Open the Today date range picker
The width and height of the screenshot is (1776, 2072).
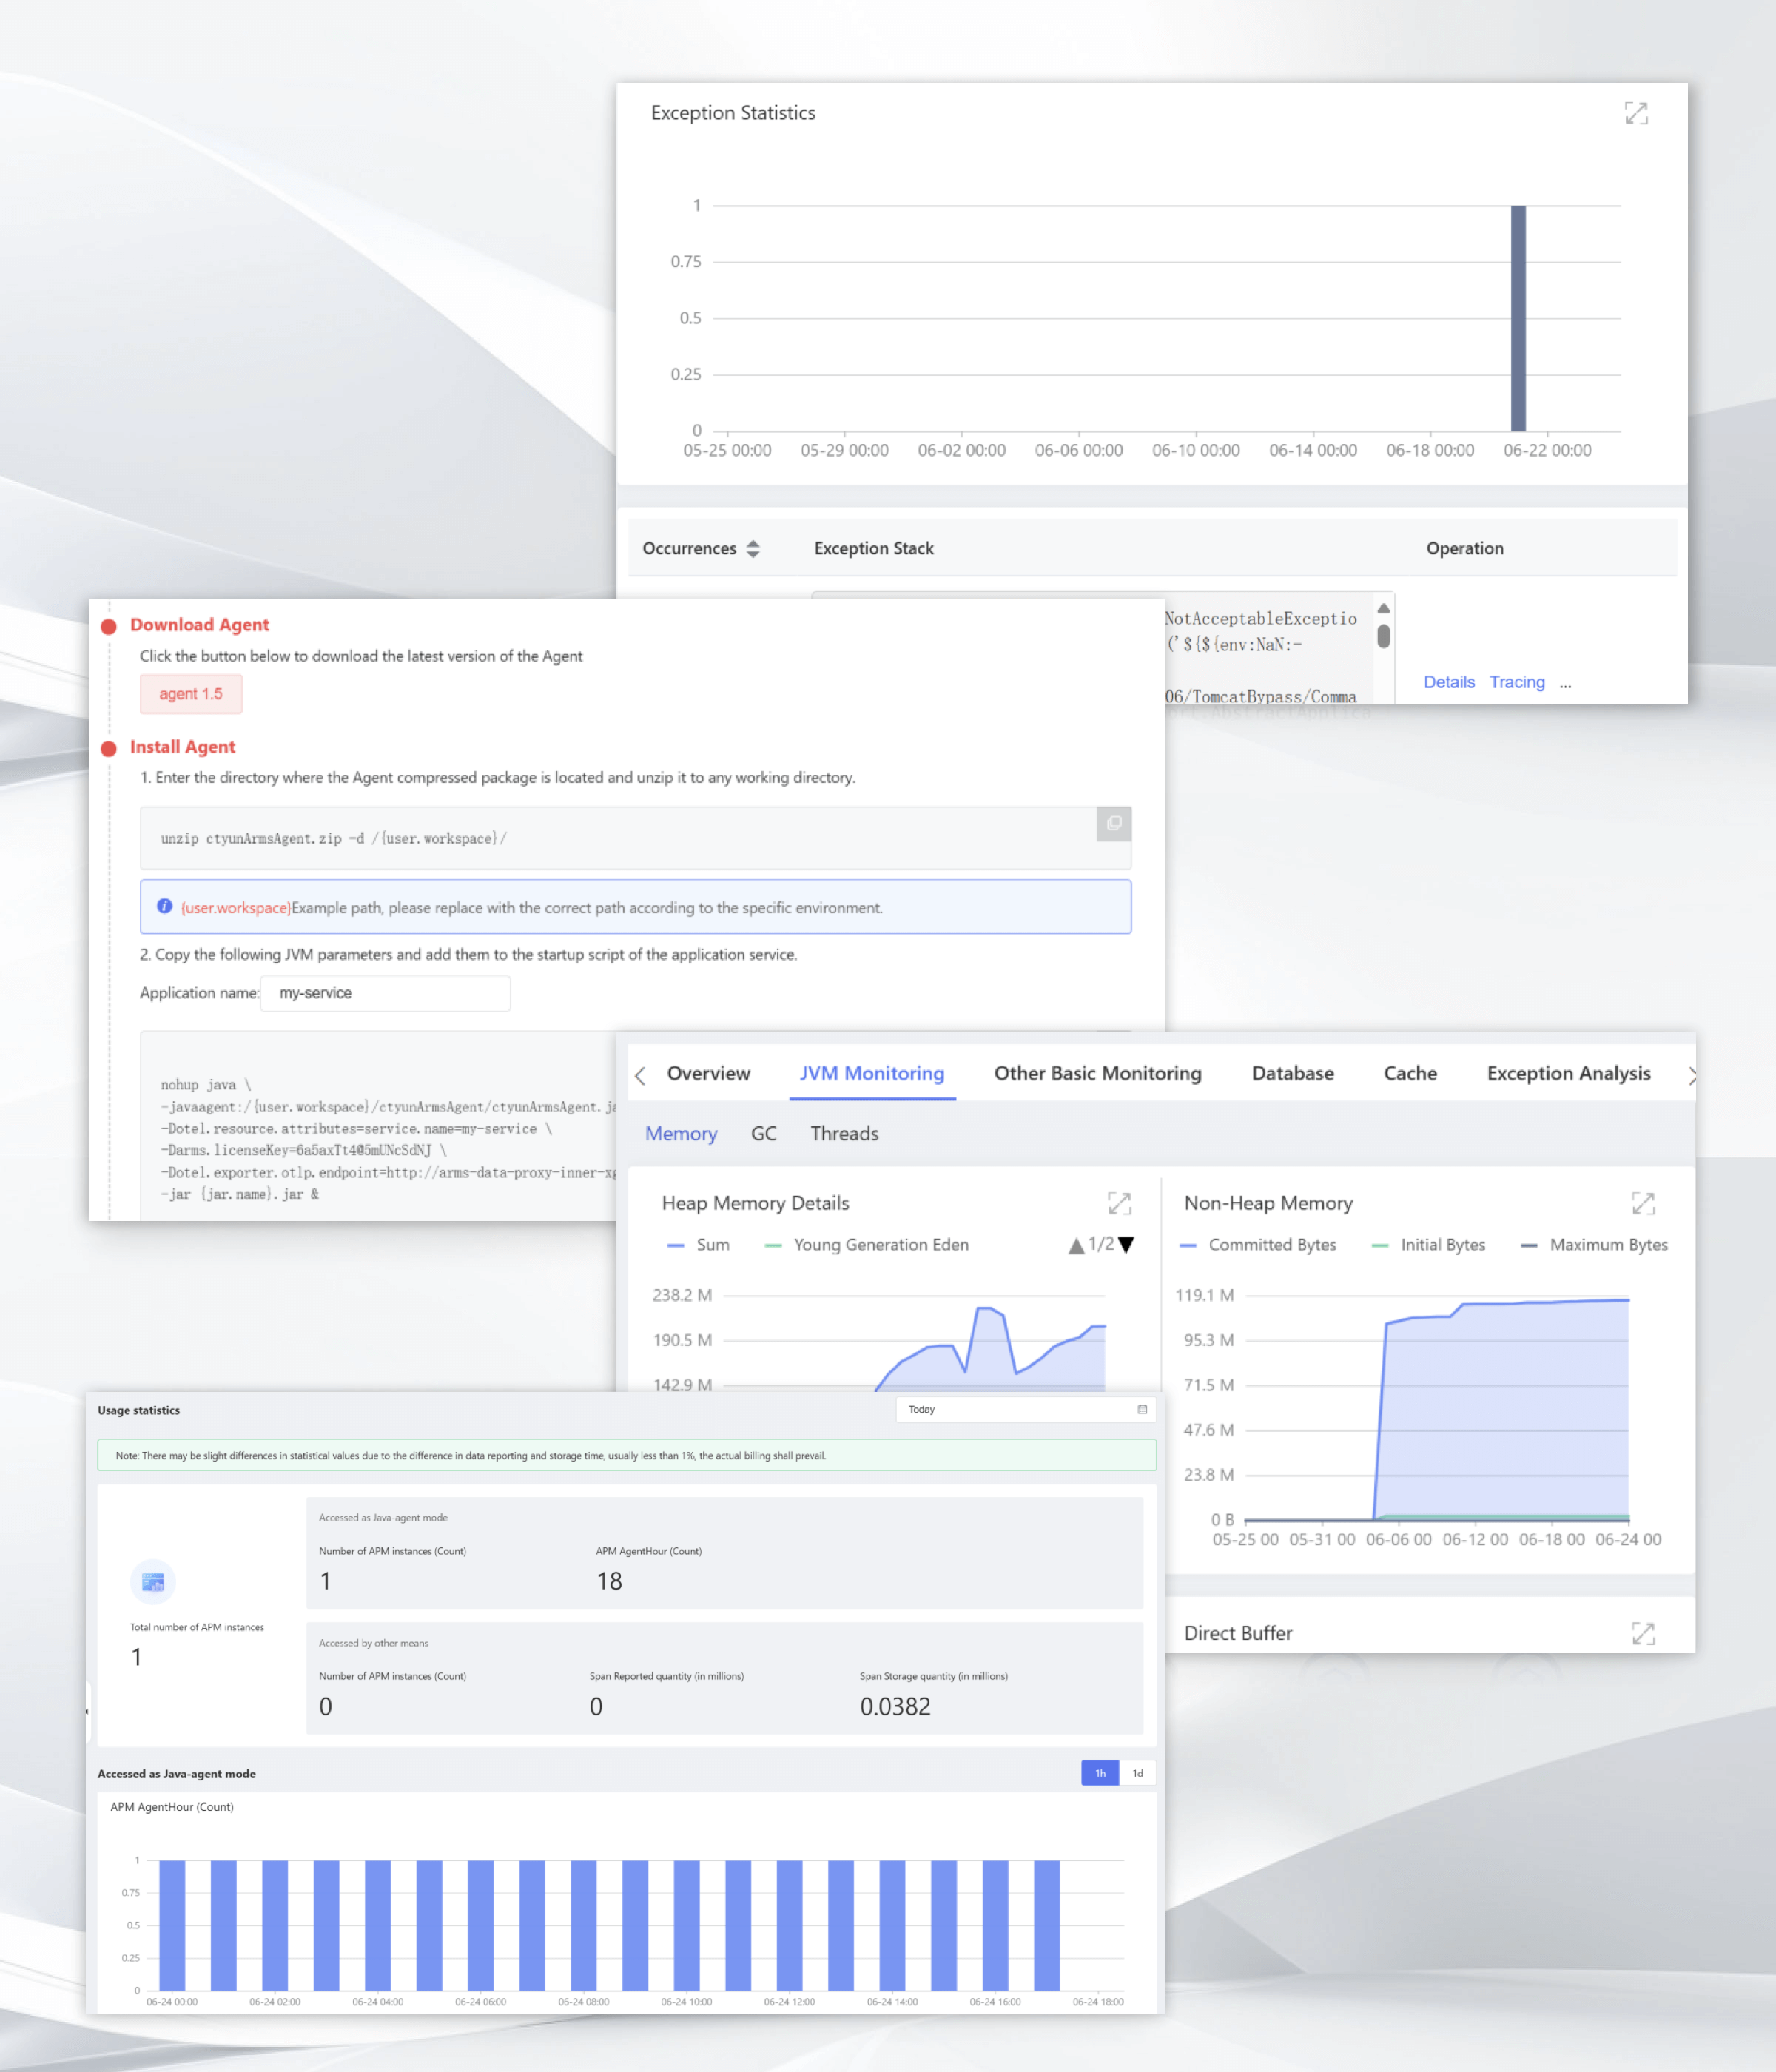tap(1025, 1409)
